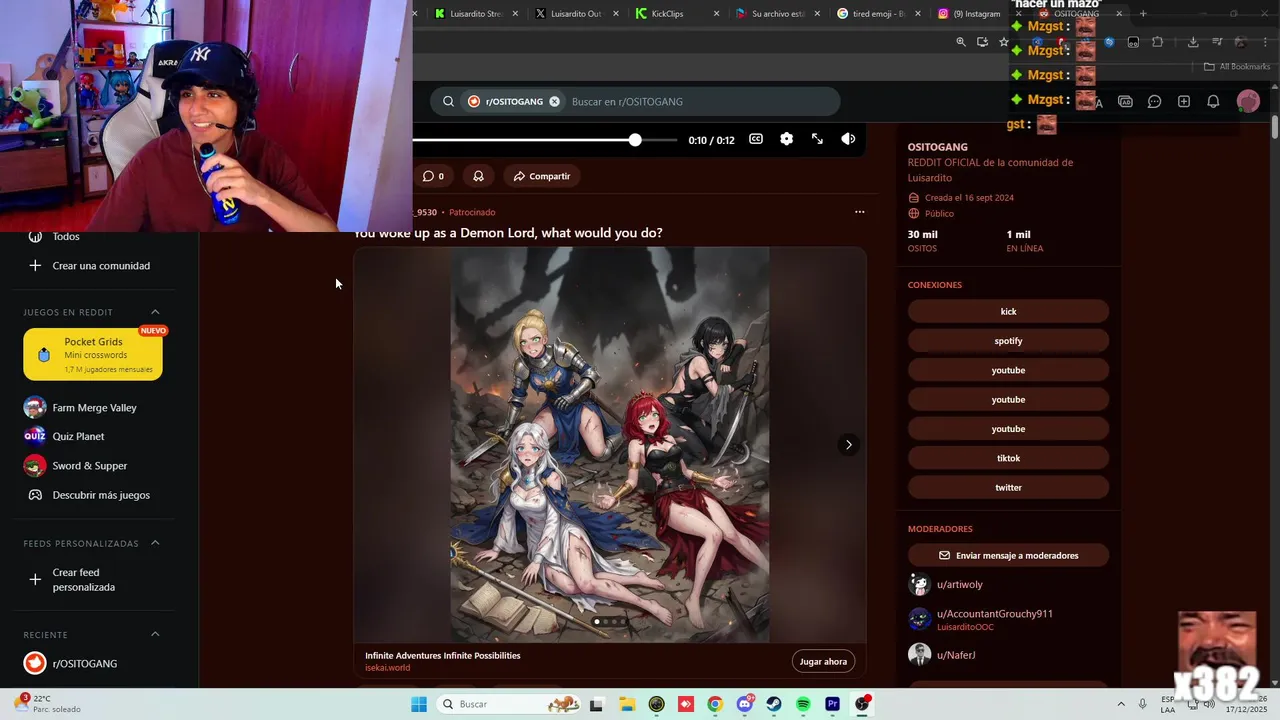Click the award icon on the post

tap(478, 176)
